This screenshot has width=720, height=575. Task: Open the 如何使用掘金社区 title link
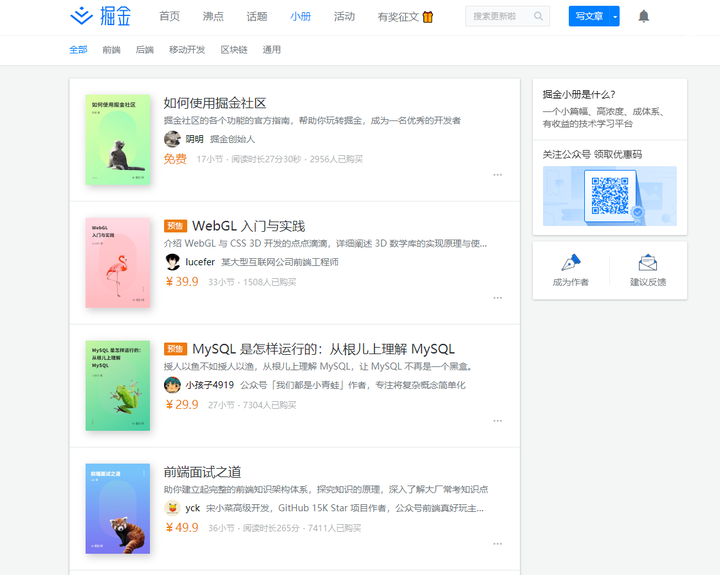(x=215, y=103)
